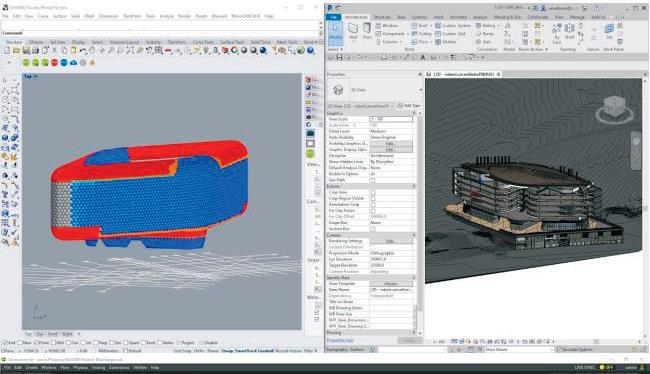Open the Architecture ribbon tab
Image resolution: width=650 pixels, height=374 pixels.
[x=356, y=17]
